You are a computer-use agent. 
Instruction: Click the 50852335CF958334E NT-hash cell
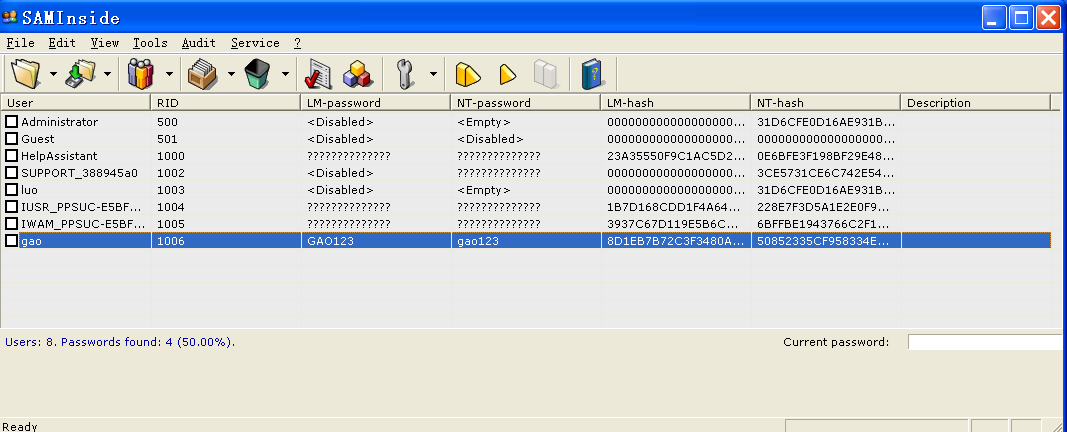pos(825,240)
